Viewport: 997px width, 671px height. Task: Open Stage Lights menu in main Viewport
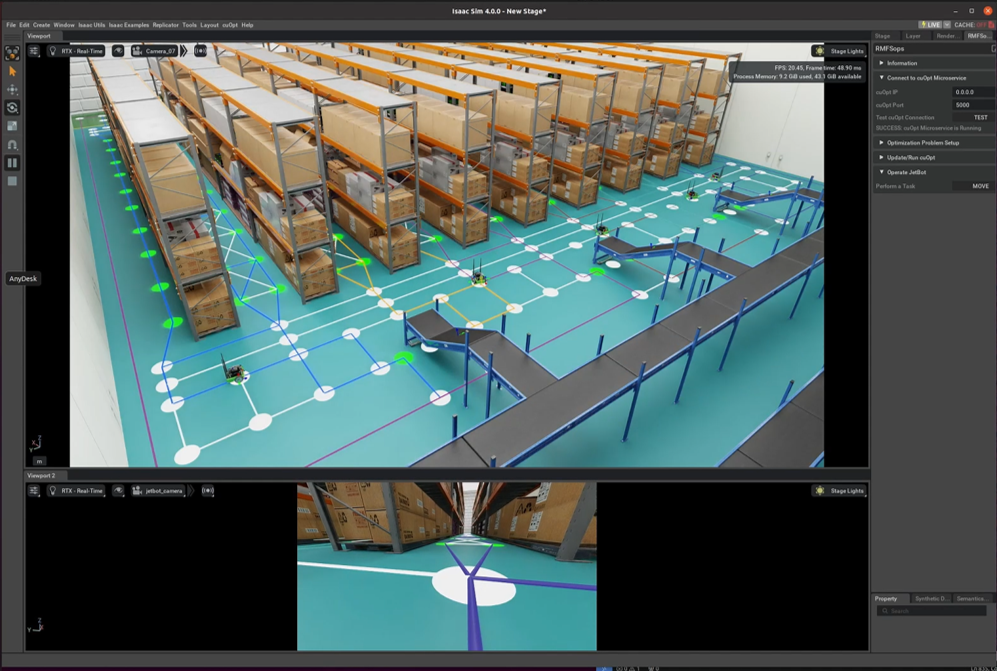click(840, 51)
